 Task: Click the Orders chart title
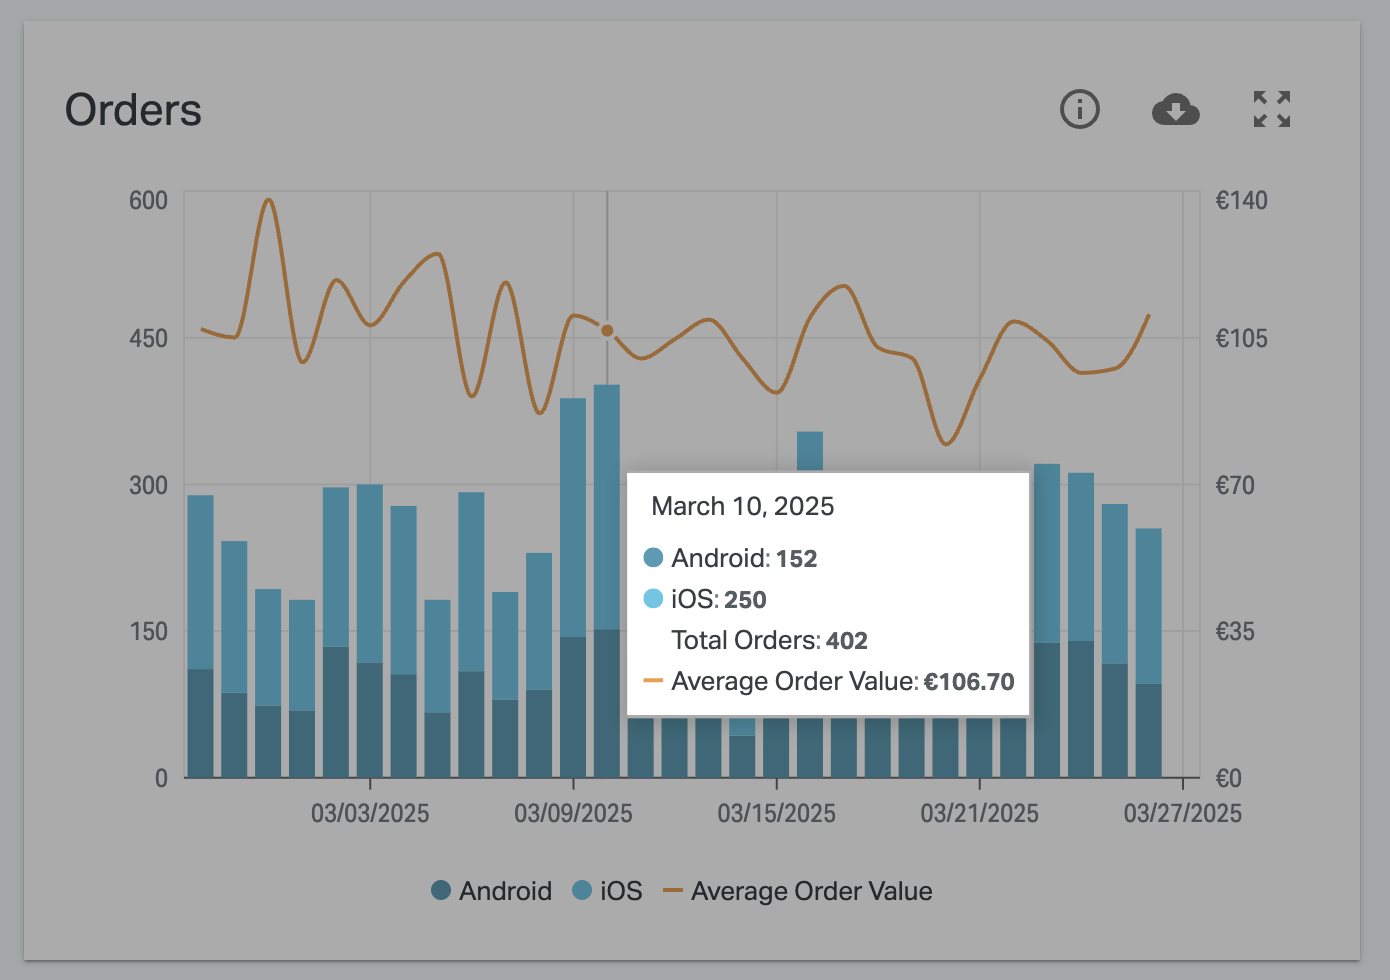pos(133,109)
